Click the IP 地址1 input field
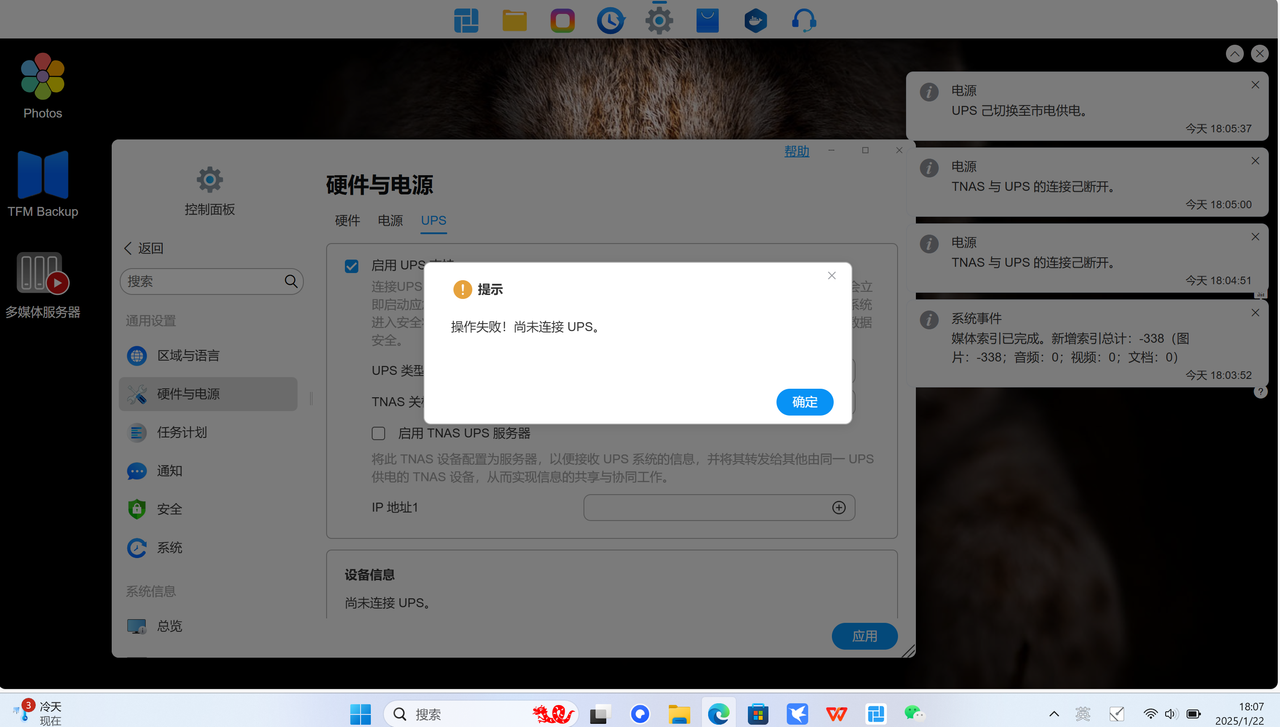The image size is (1280, 727). pyautogui.click(x=710, y=507)
